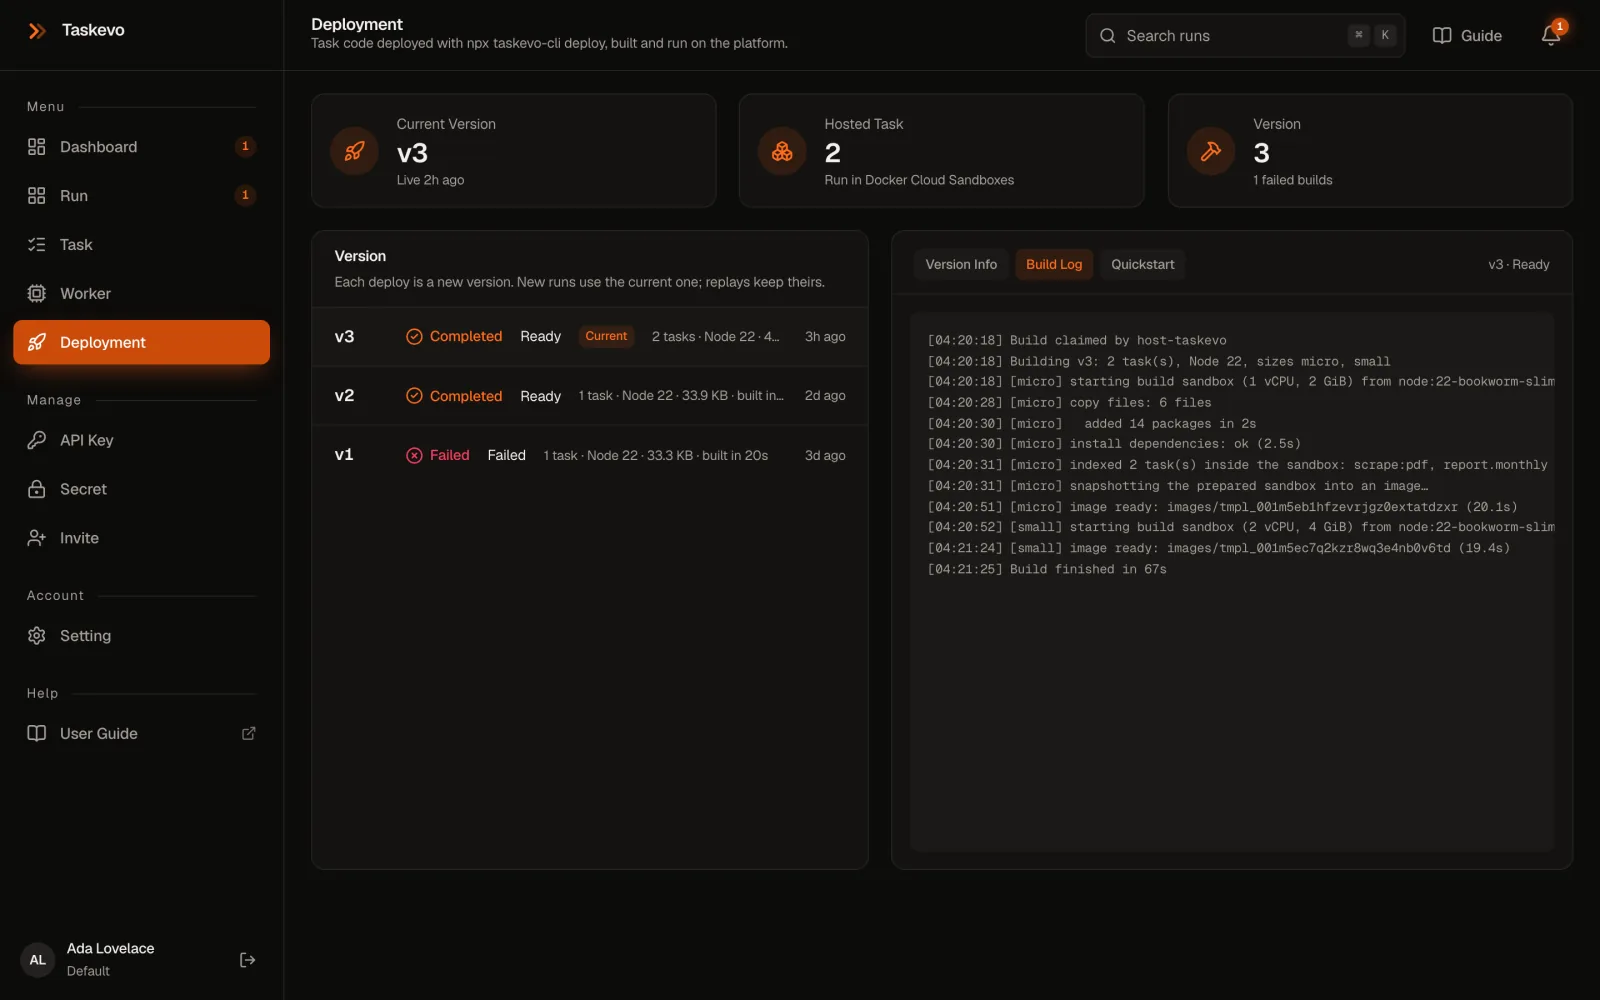Click 'v3 · Ready' status text
Image resolution: width=1600 pixels, height=1000 pixels.
(x=1519, y=265)
